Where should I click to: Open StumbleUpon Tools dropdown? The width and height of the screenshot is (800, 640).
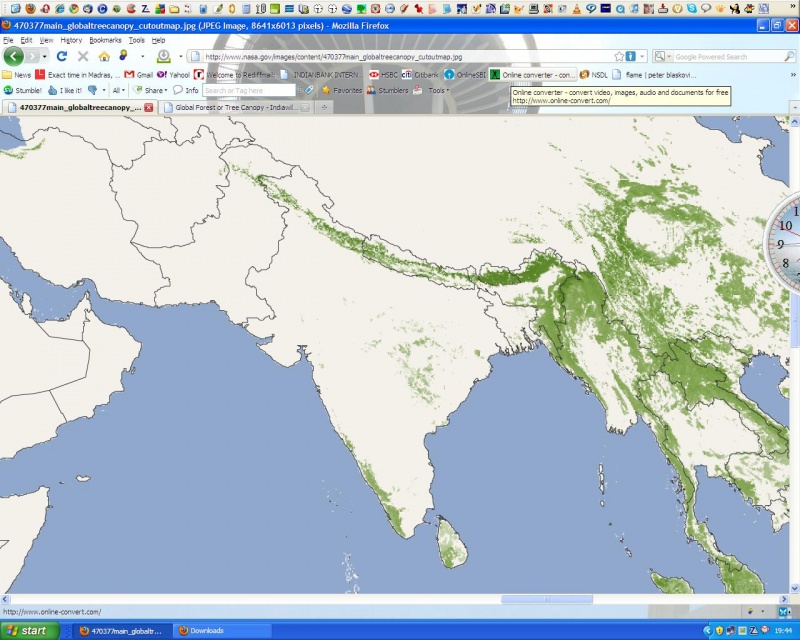(438, 90)
